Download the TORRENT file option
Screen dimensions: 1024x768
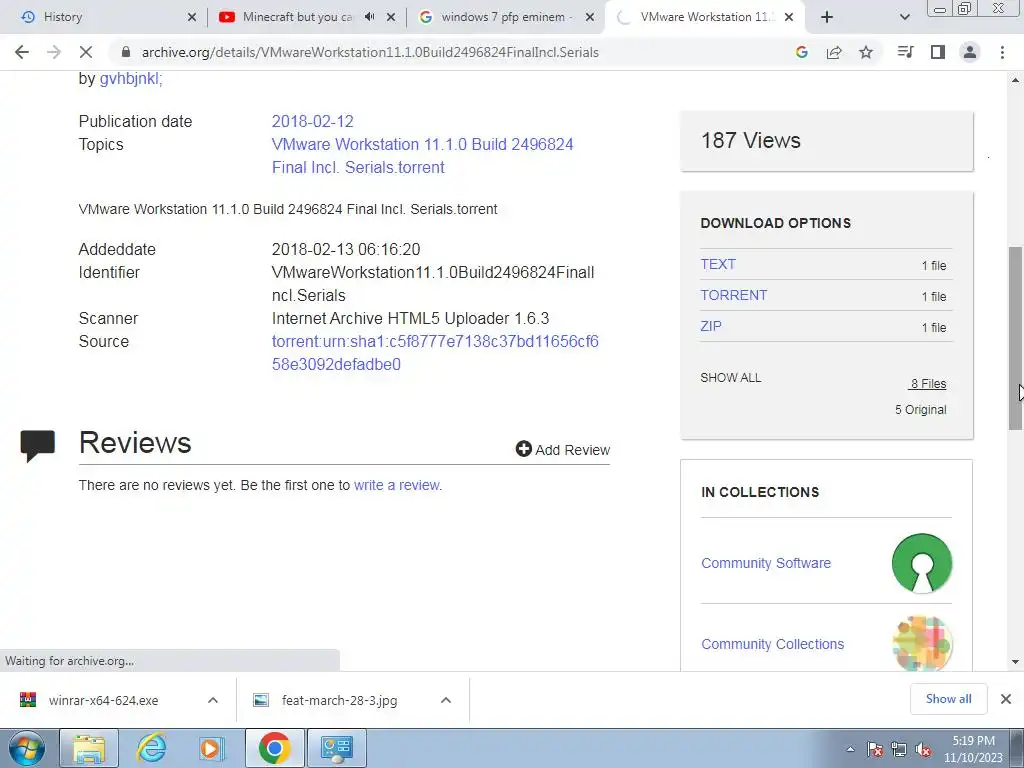click(x=733, y=295)
